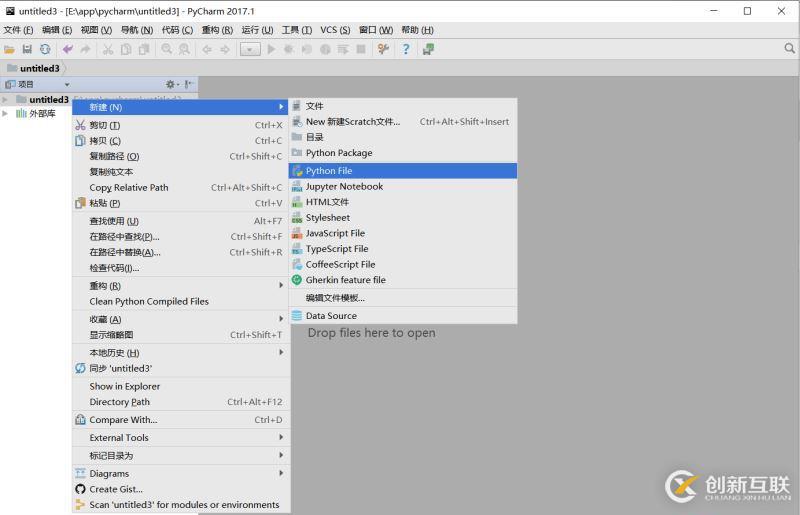Choose TypeScript File in the submenu
Image resolution: width=800 pixels, height=515 pixels.
tap(403, 249)
